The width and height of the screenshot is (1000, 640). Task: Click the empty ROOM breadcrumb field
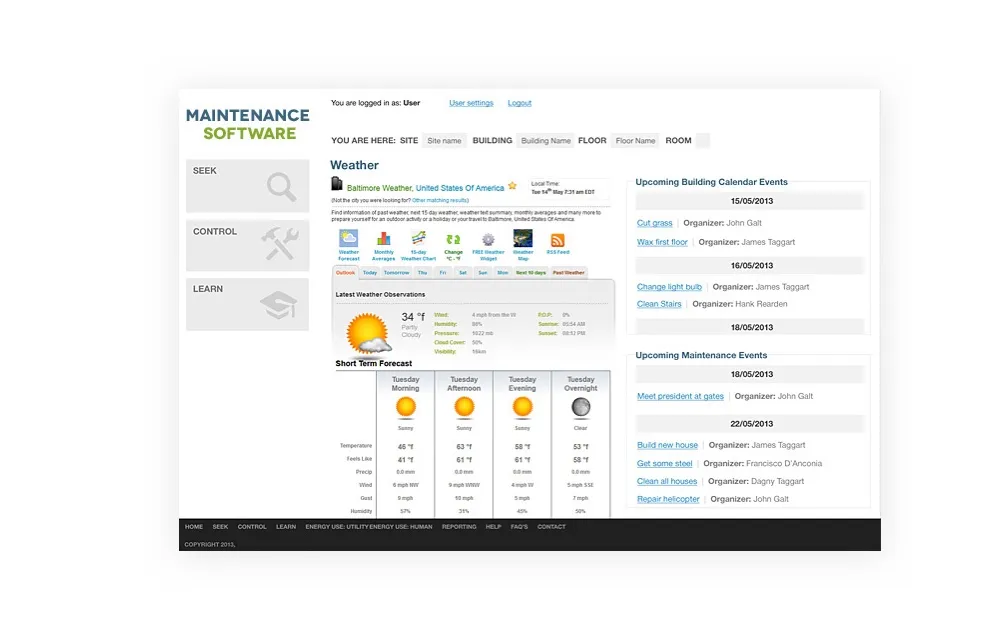pos(702,141)
